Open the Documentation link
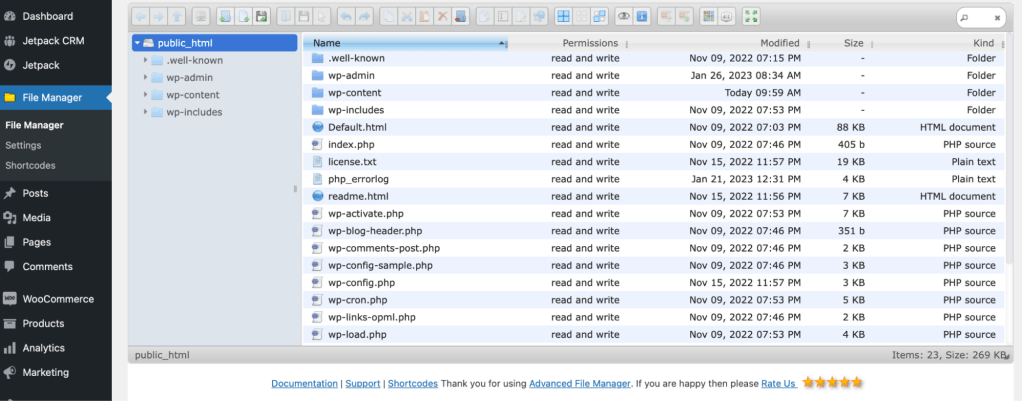Screen dimensions: 1022x401 click(x=304, y=383)
